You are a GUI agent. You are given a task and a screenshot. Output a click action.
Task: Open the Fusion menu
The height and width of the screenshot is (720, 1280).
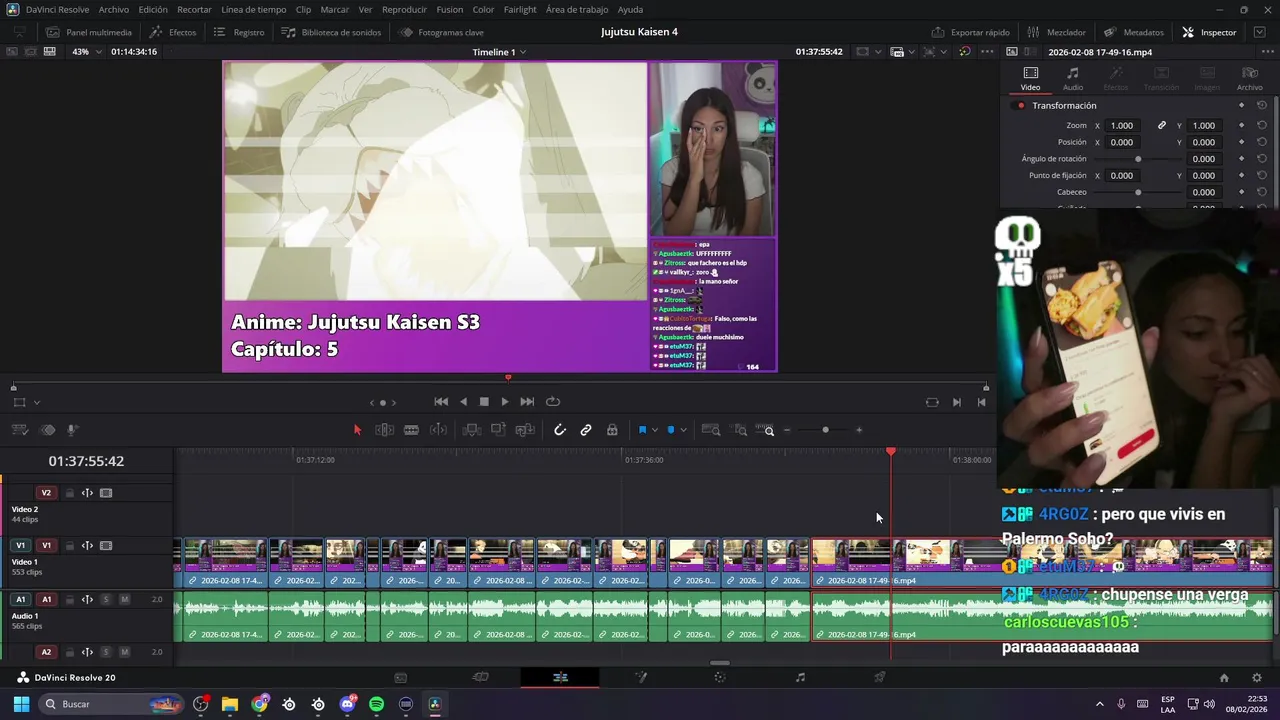tap(450, 9)
